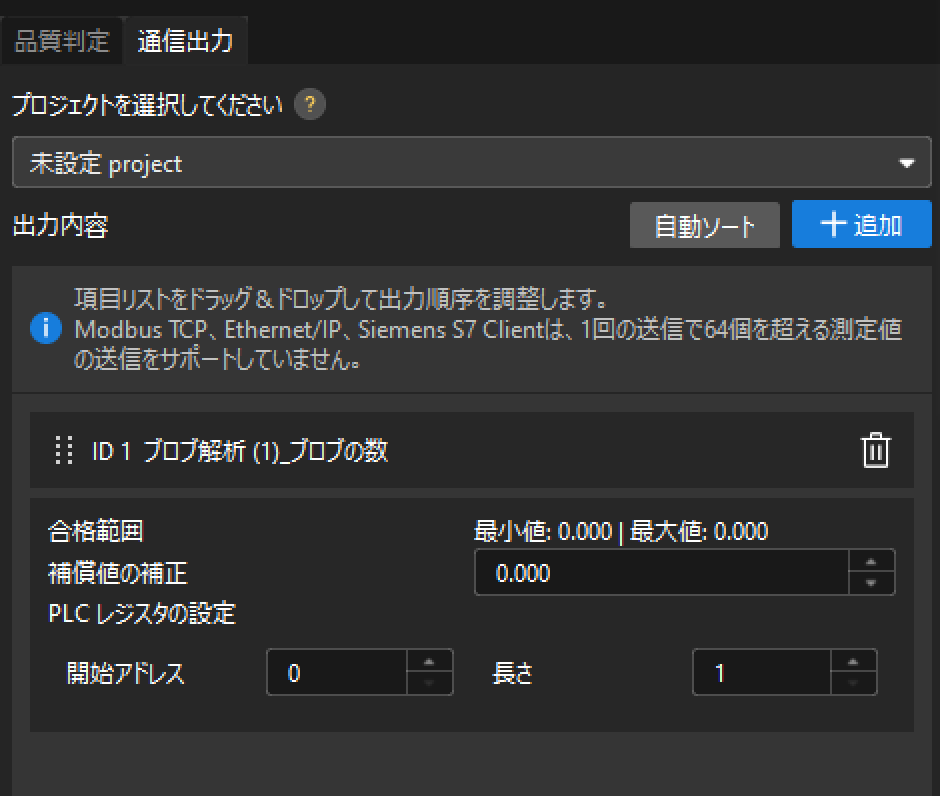Screen dimensions: 940x796
Task: Increase the 補償値の補正 value
Action: coord(871,562)
